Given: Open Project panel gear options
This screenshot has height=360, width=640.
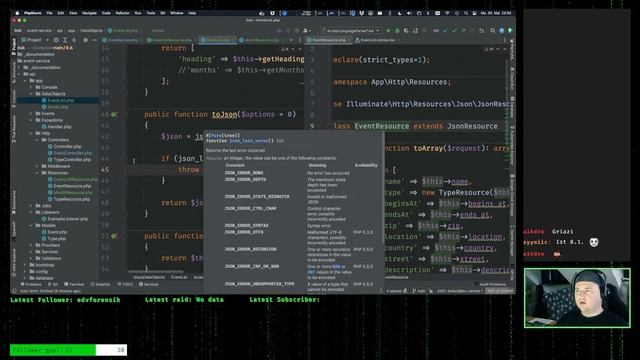Looking at the screenshot, I should coord(85,40).
